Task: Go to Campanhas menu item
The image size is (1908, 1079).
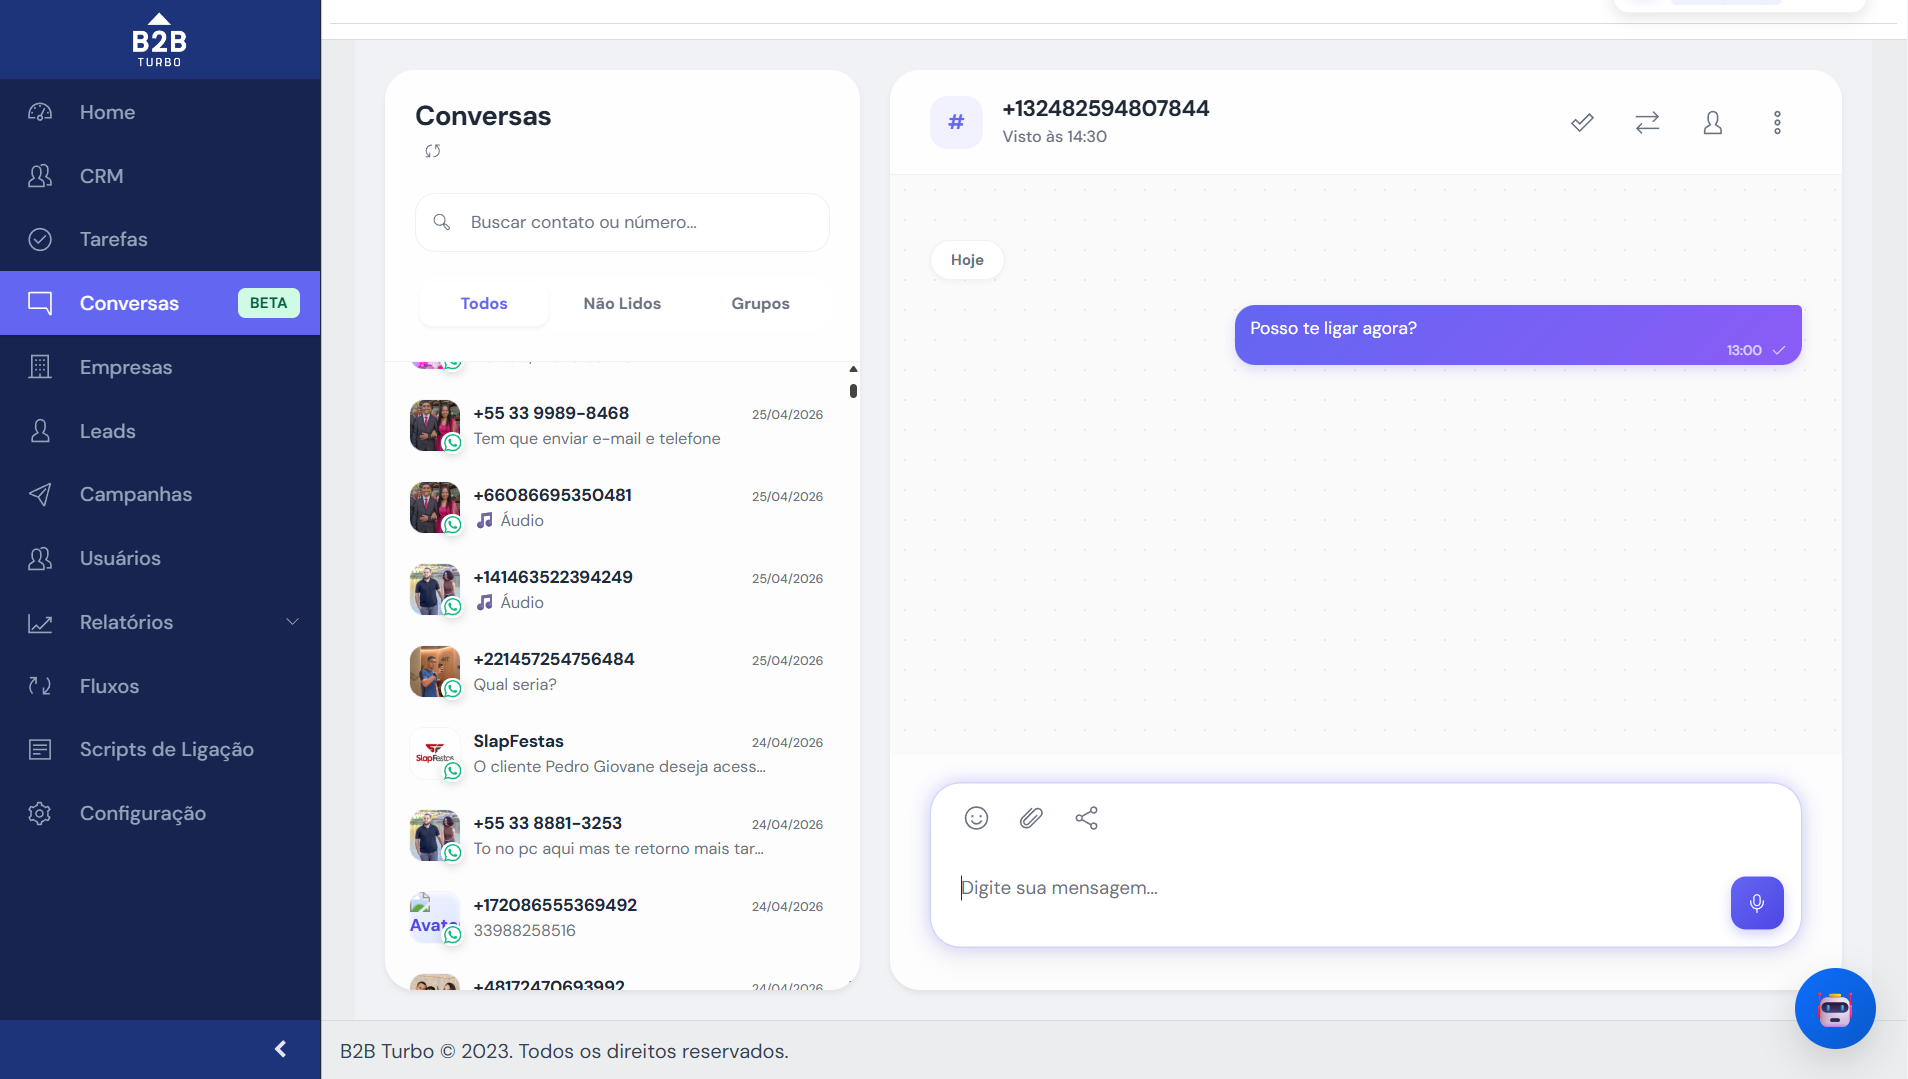Action: pyautogui.click(x=160, y=494)
